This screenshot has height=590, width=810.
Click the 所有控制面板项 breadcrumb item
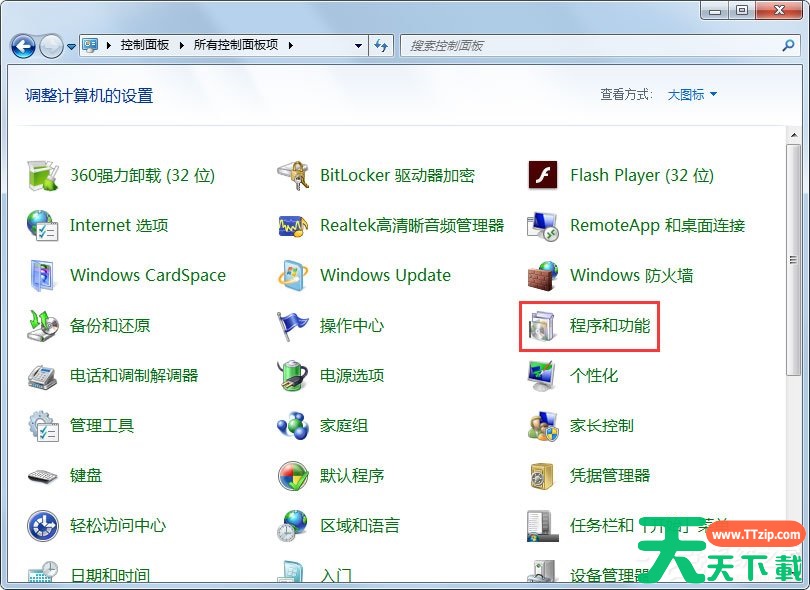tap(236, 46)
